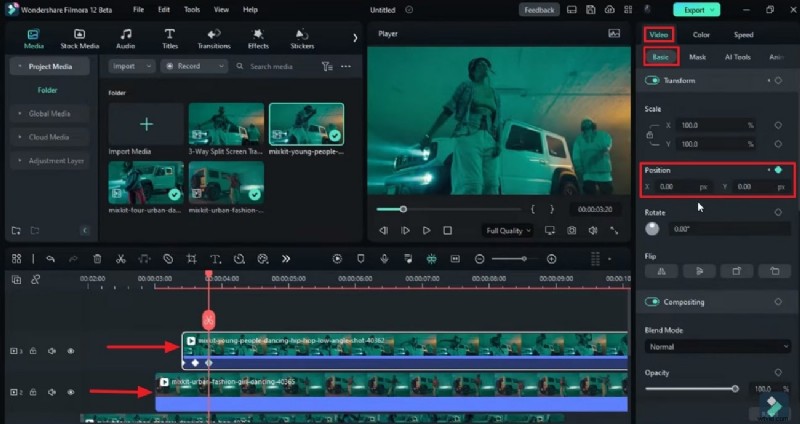Add a Position keyframe diamond
800x424 pixels.
778,170
